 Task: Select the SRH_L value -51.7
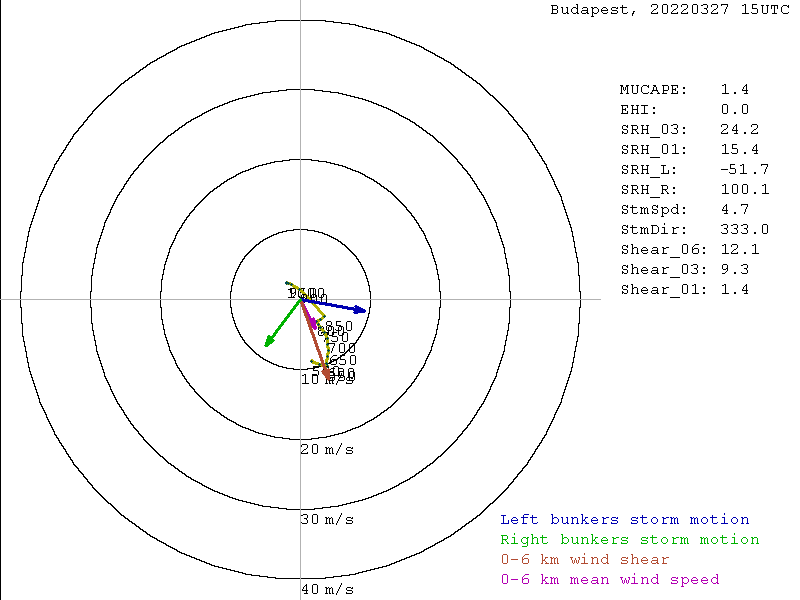pyautogui.click(x=745, y=169)
